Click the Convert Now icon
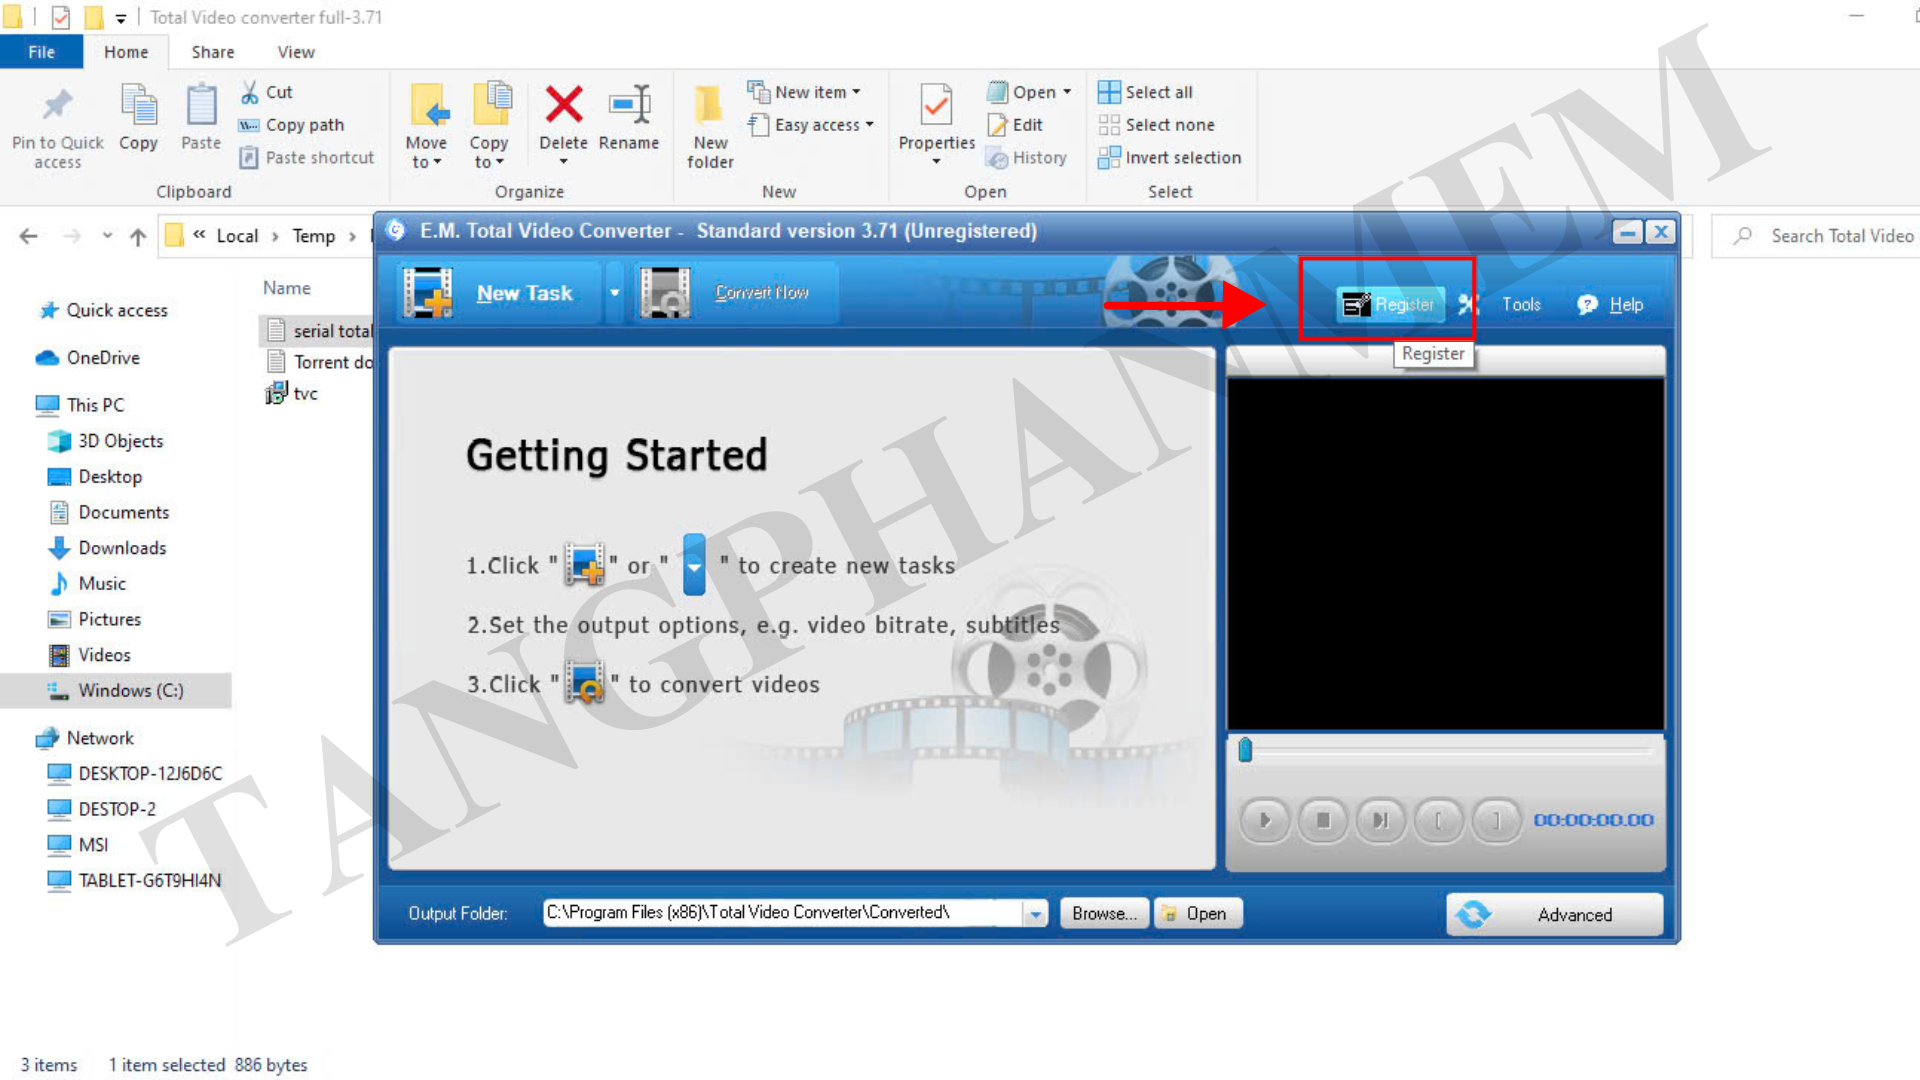Image resolution: width=1920 pixels, height=1080 pixels. coord(664,293)
